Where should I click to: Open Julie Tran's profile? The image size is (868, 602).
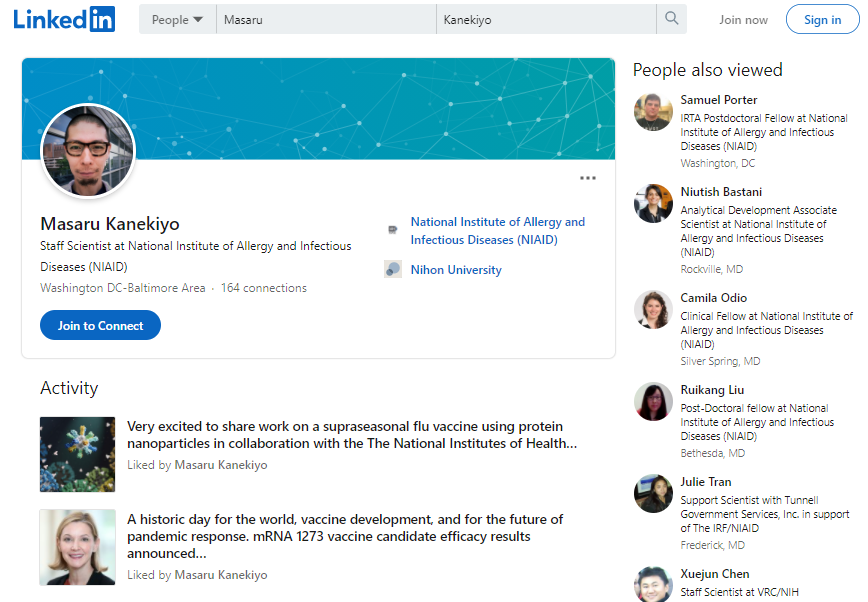(706, 482)
